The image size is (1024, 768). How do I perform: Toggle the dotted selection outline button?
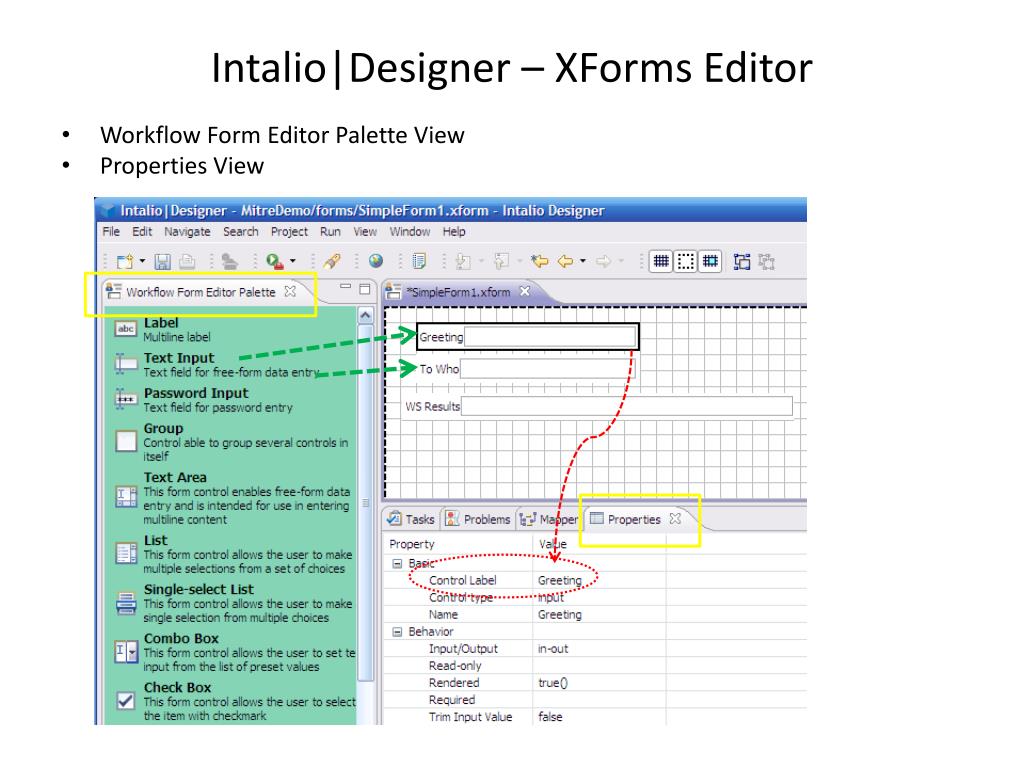pyautogui.click(x=686, y=262)
